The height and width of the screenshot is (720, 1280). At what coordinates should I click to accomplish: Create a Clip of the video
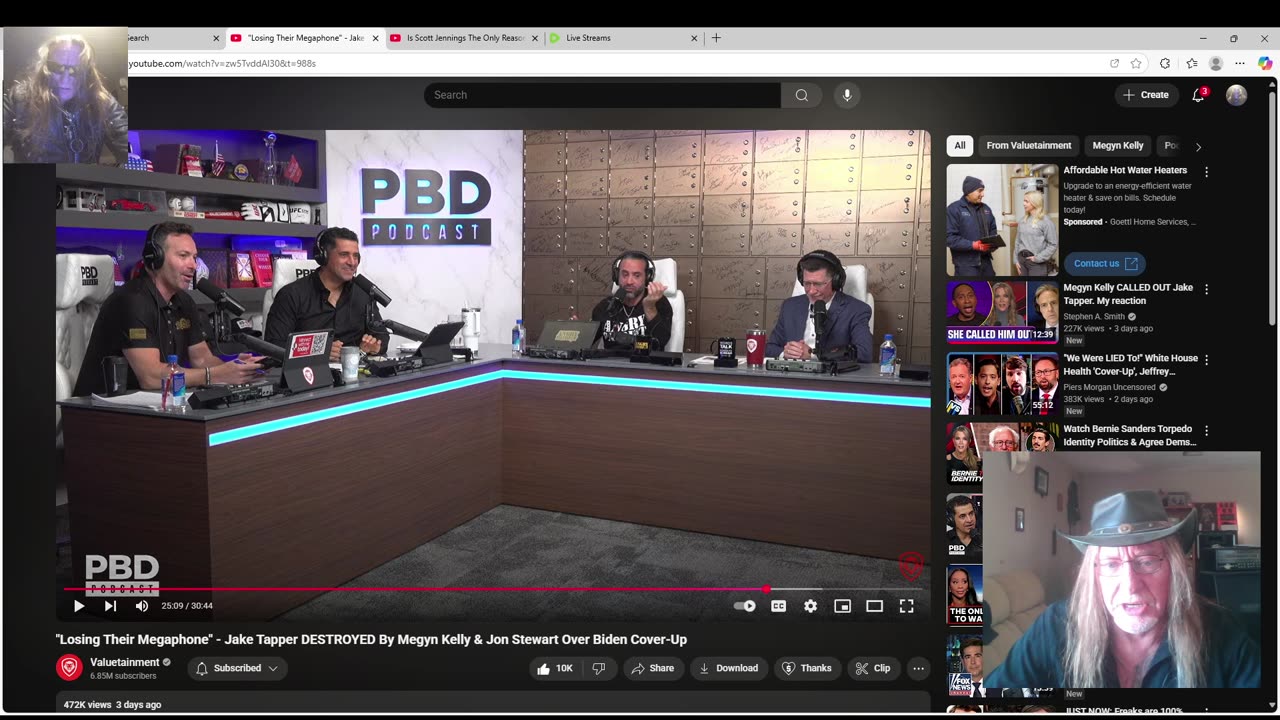(873, 668)
